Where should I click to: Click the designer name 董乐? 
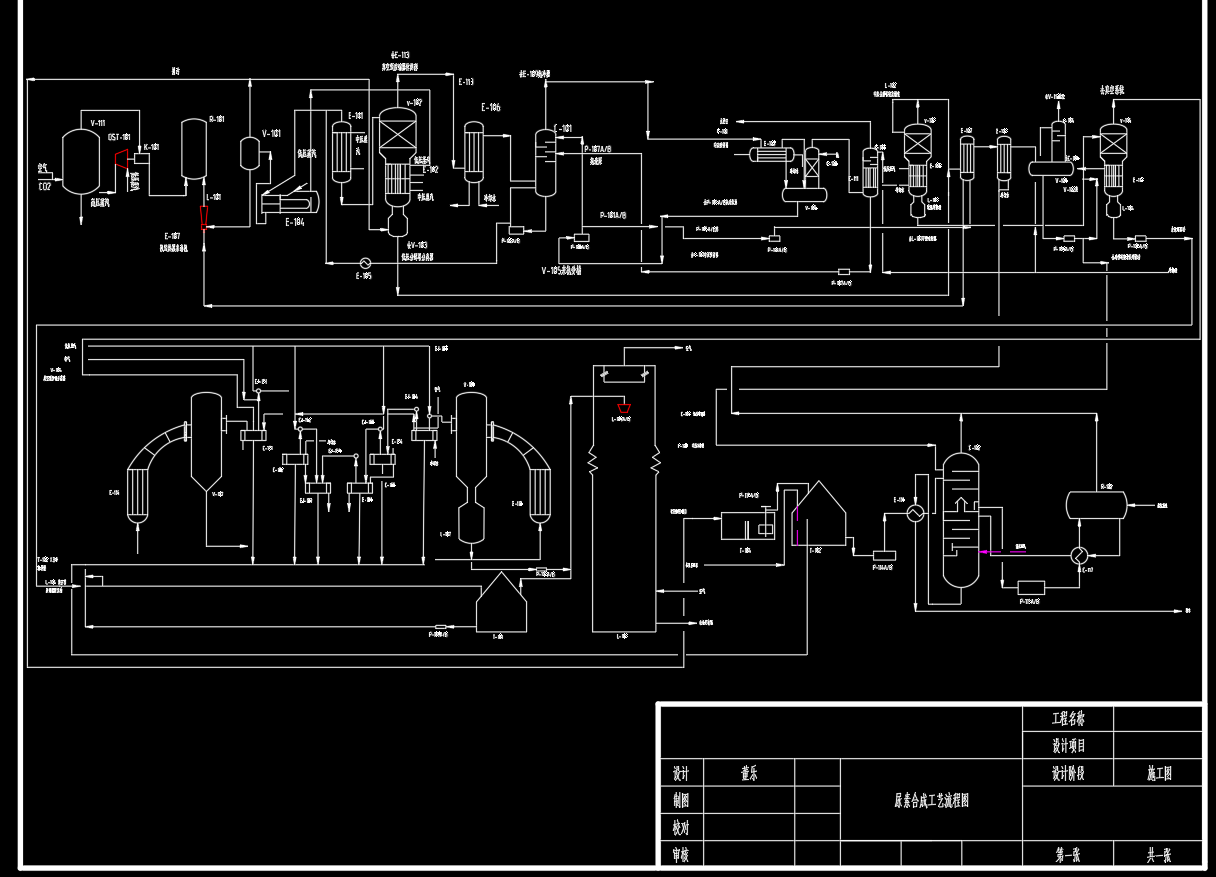[749, 773]
